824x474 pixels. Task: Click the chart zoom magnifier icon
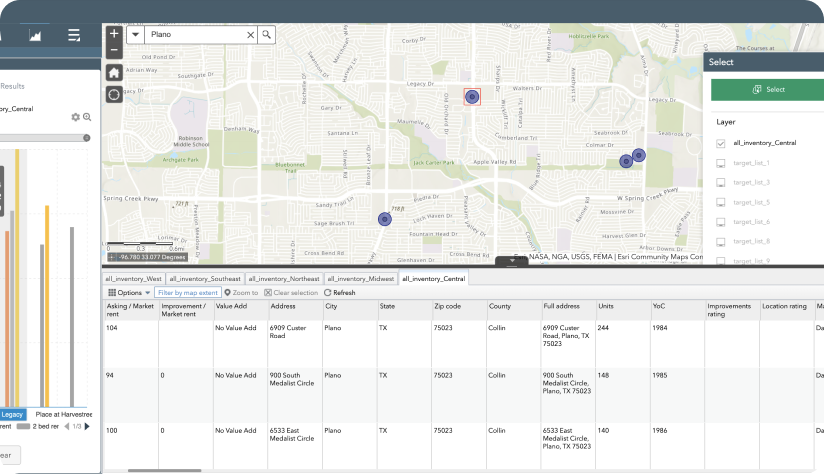pos(87,117)
